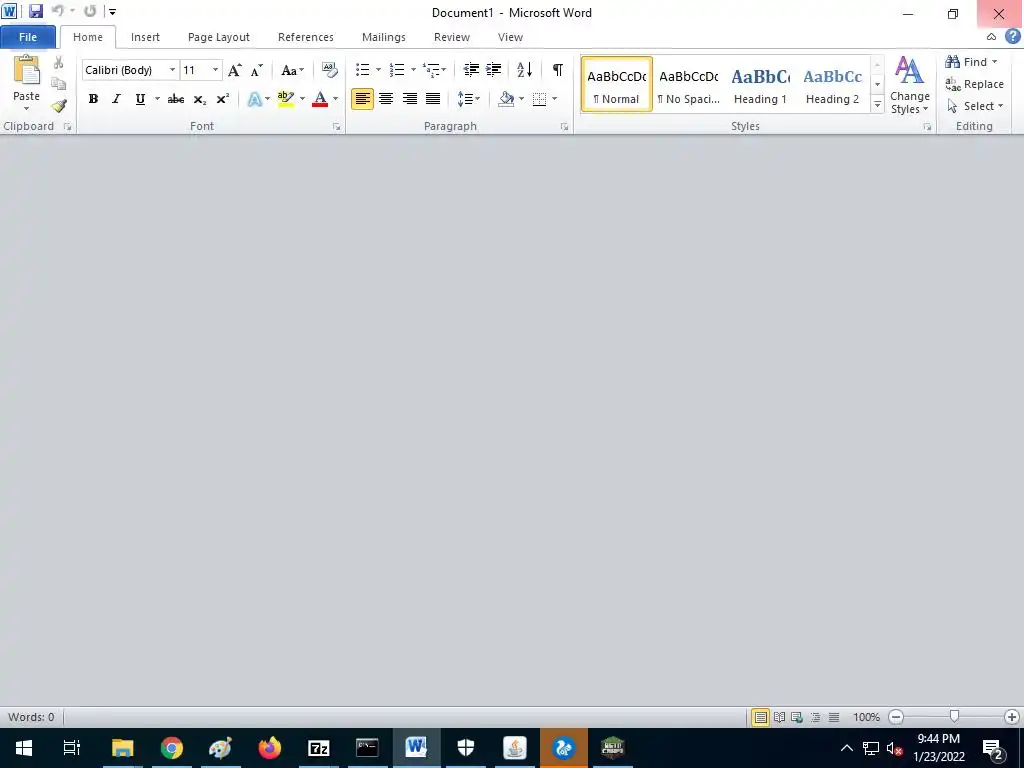Switch to the Mailings tab

click(384, 37)
